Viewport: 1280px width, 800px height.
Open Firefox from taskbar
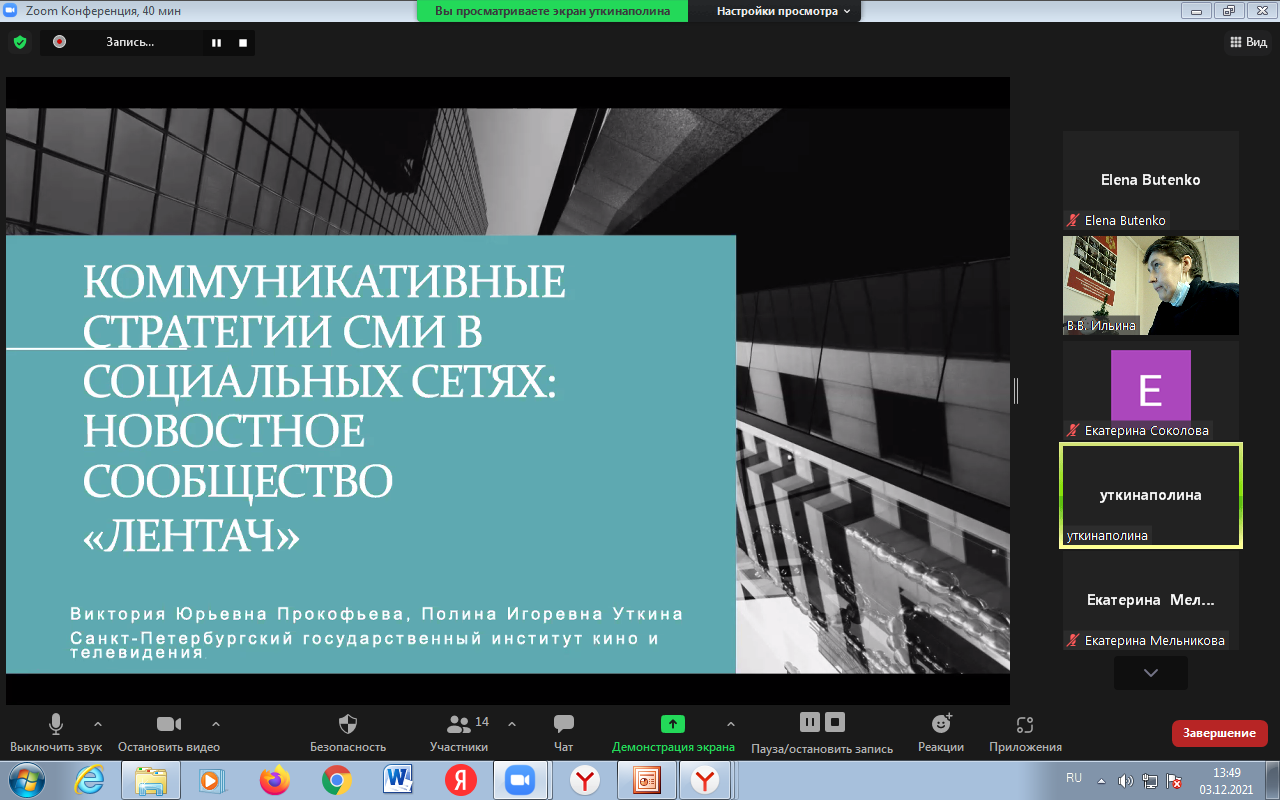[x=274, y=780]
